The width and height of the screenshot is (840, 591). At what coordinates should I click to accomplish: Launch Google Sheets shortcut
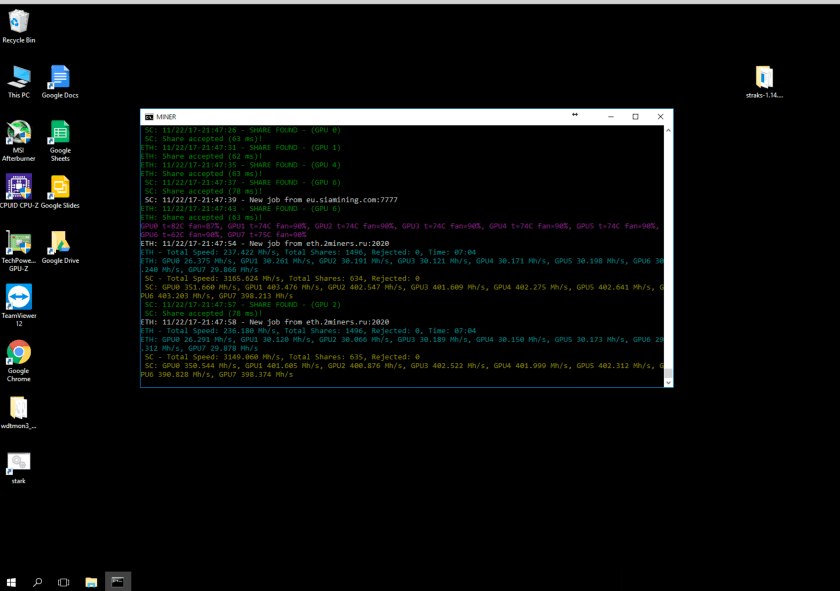(x=60, y=133)
